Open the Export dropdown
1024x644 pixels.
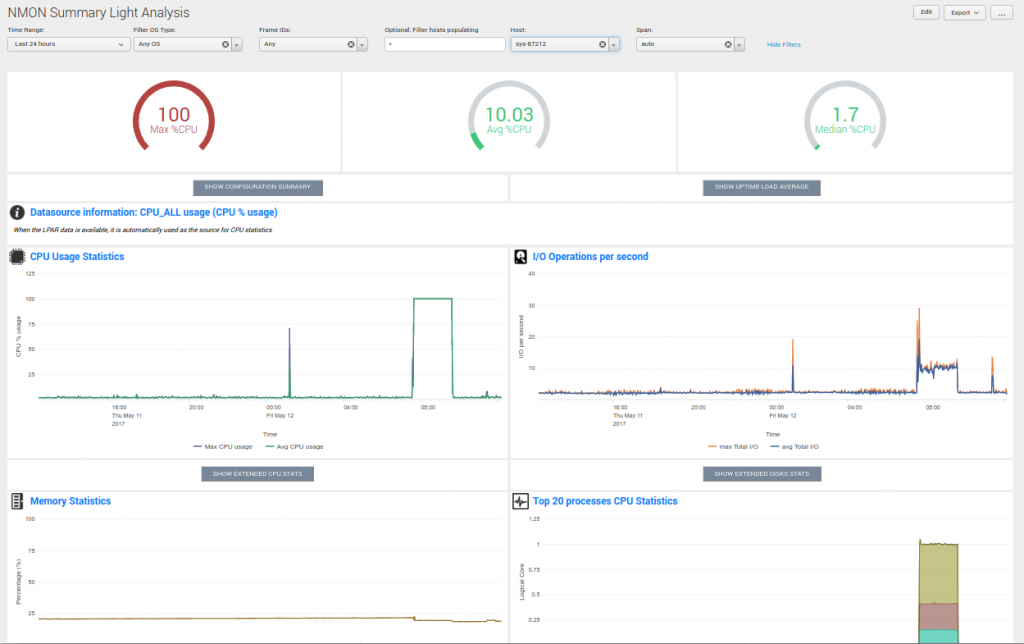click(963, 11)
